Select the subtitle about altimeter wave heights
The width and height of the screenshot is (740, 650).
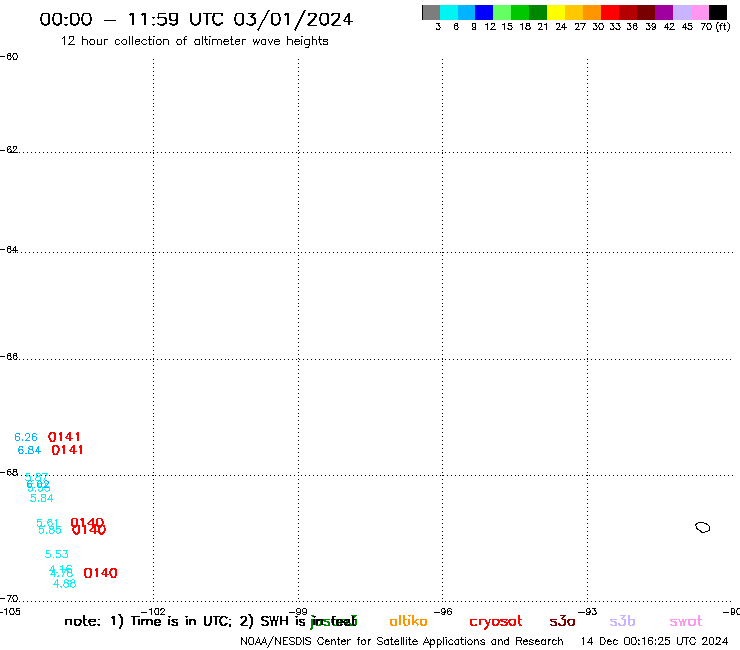point(194,41)
